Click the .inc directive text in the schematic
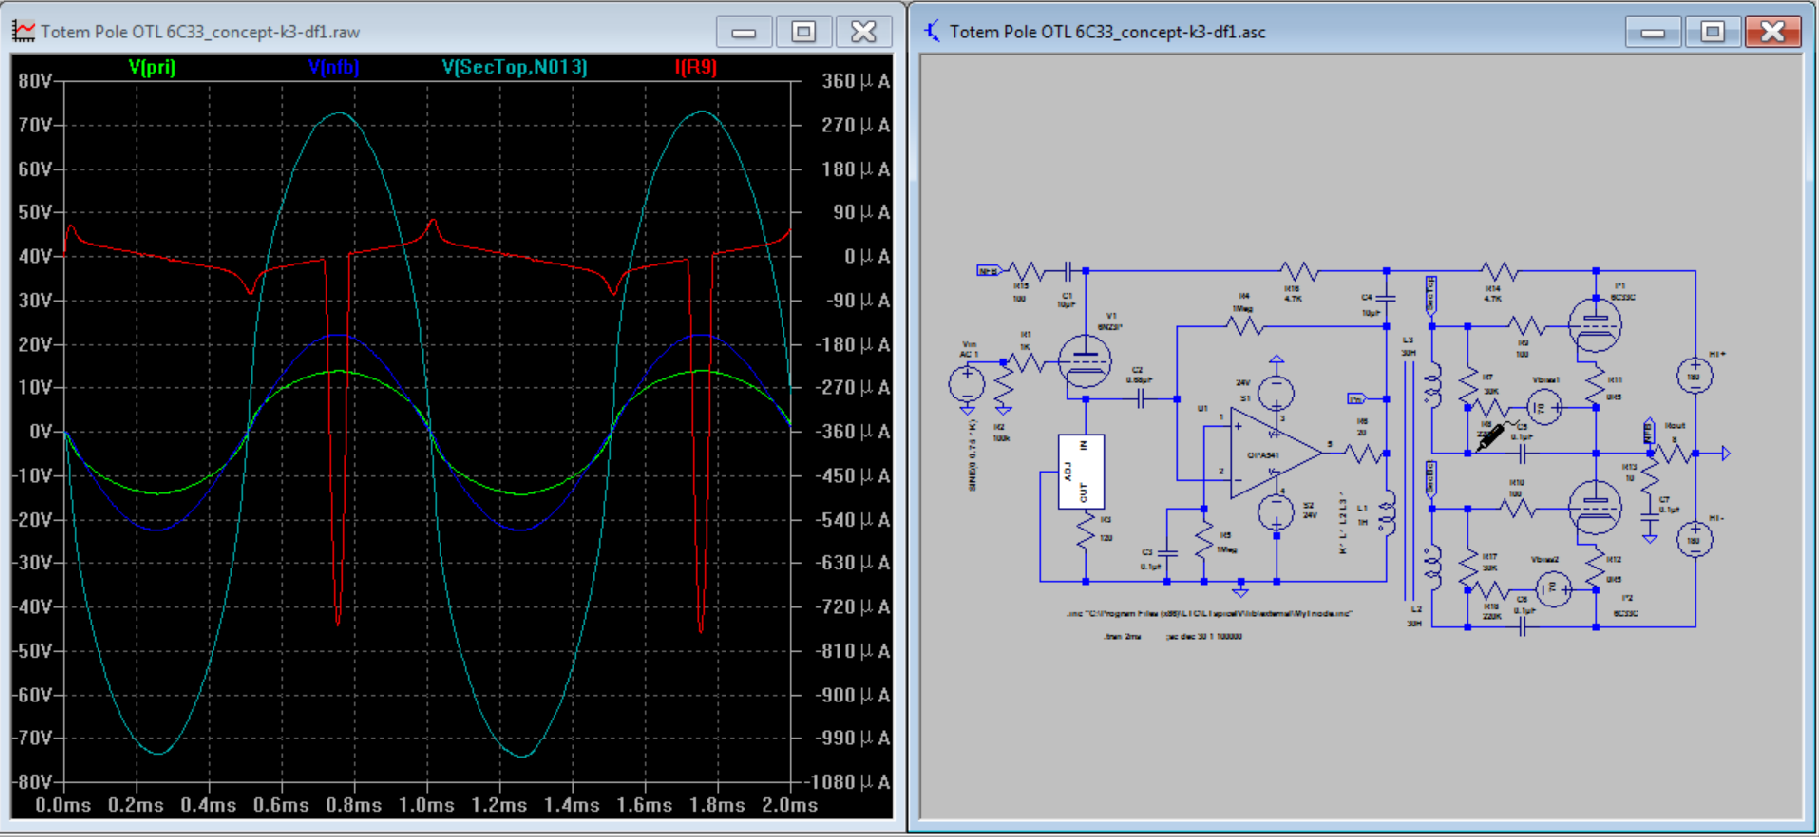1819x837 pixels. [1210, 613]
